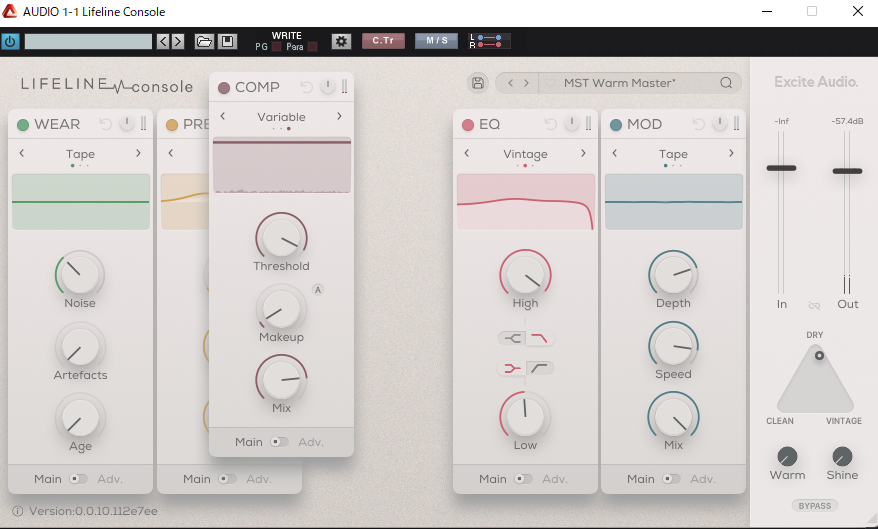
Task: Toggle the WEAR module on/off dot
Action: click(23, 125)
